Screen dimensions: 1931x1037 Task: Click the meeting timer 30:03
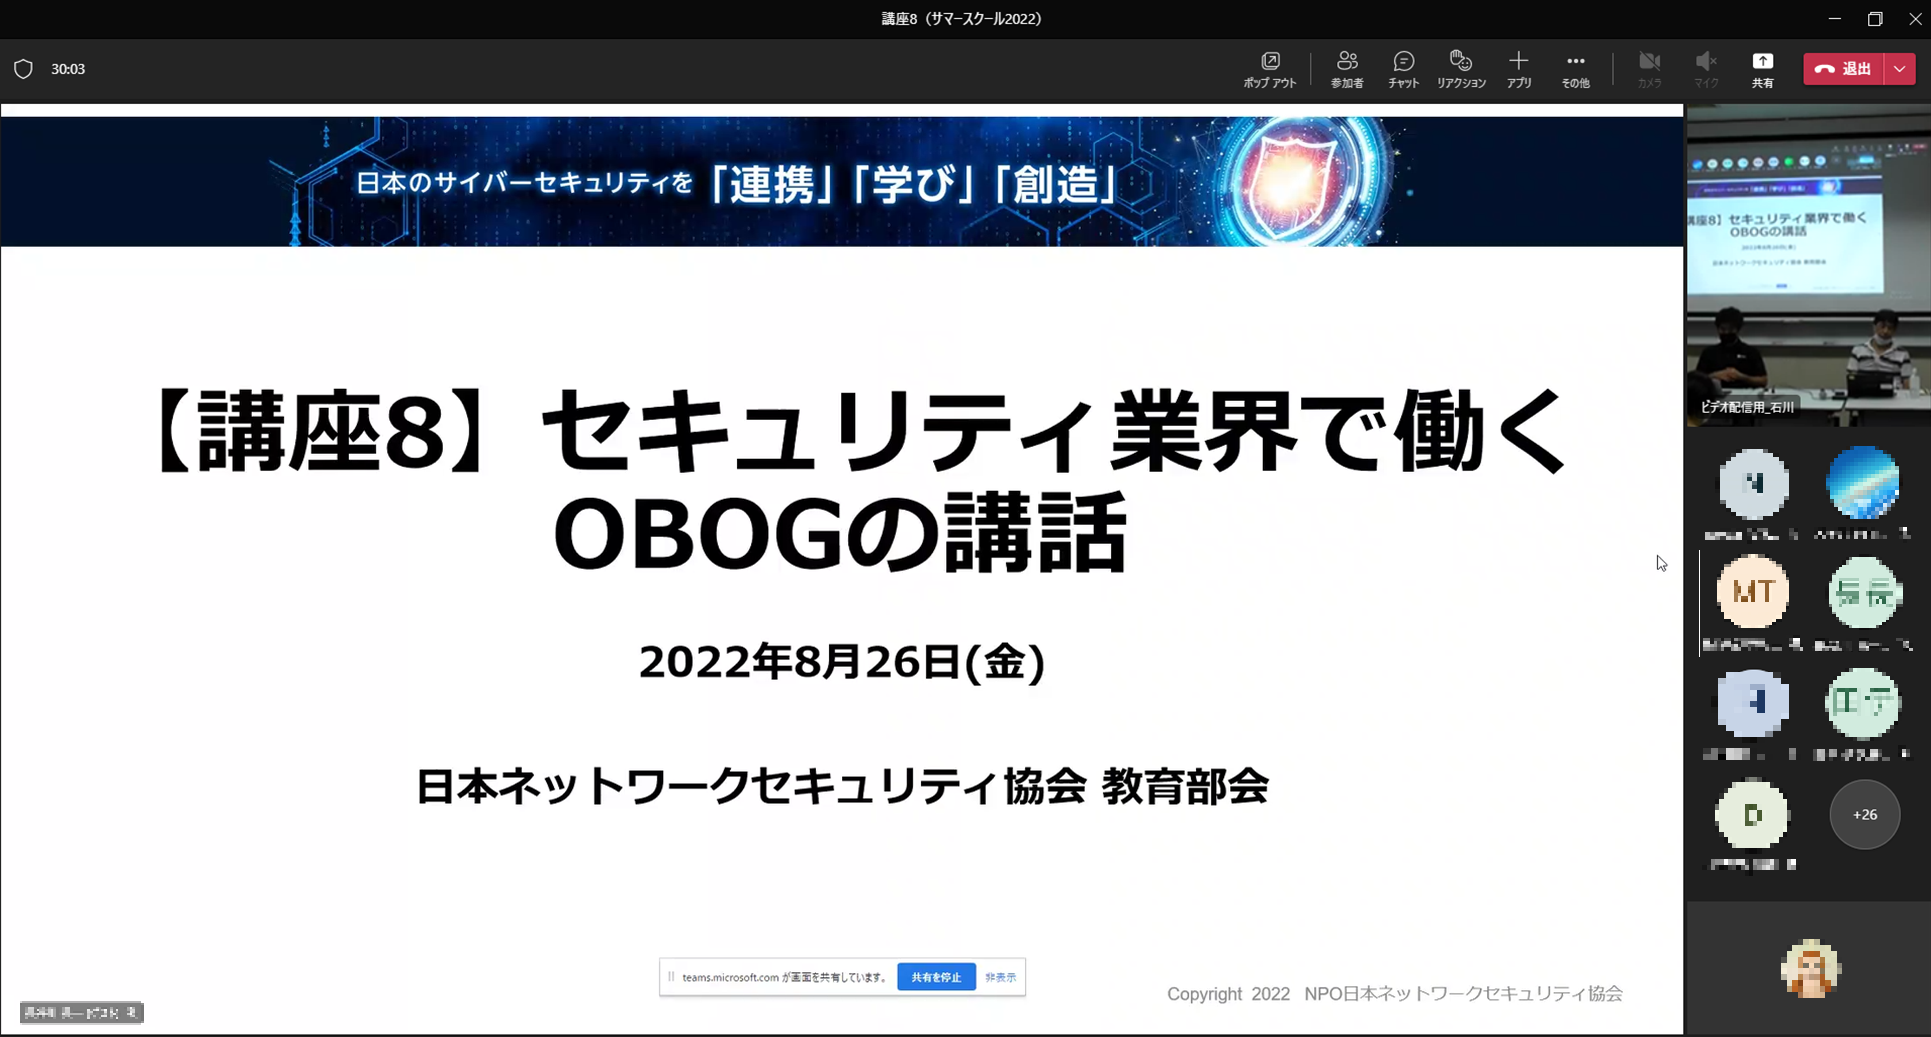point(68,69)
